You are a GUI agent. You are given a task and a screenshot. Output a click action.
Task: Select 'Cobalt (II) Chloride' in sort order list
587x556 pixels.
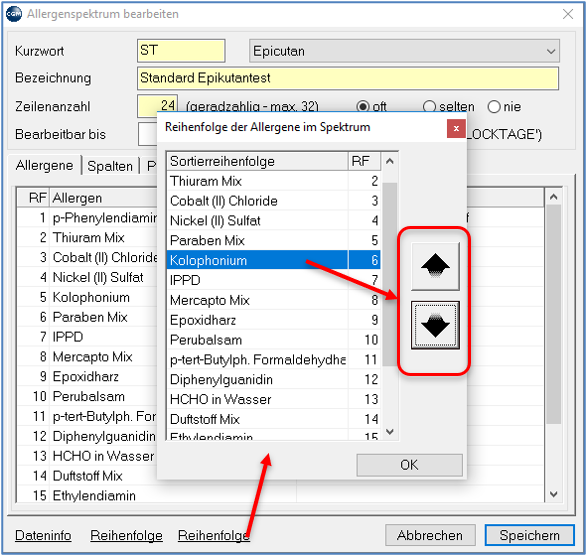point(274,201)
